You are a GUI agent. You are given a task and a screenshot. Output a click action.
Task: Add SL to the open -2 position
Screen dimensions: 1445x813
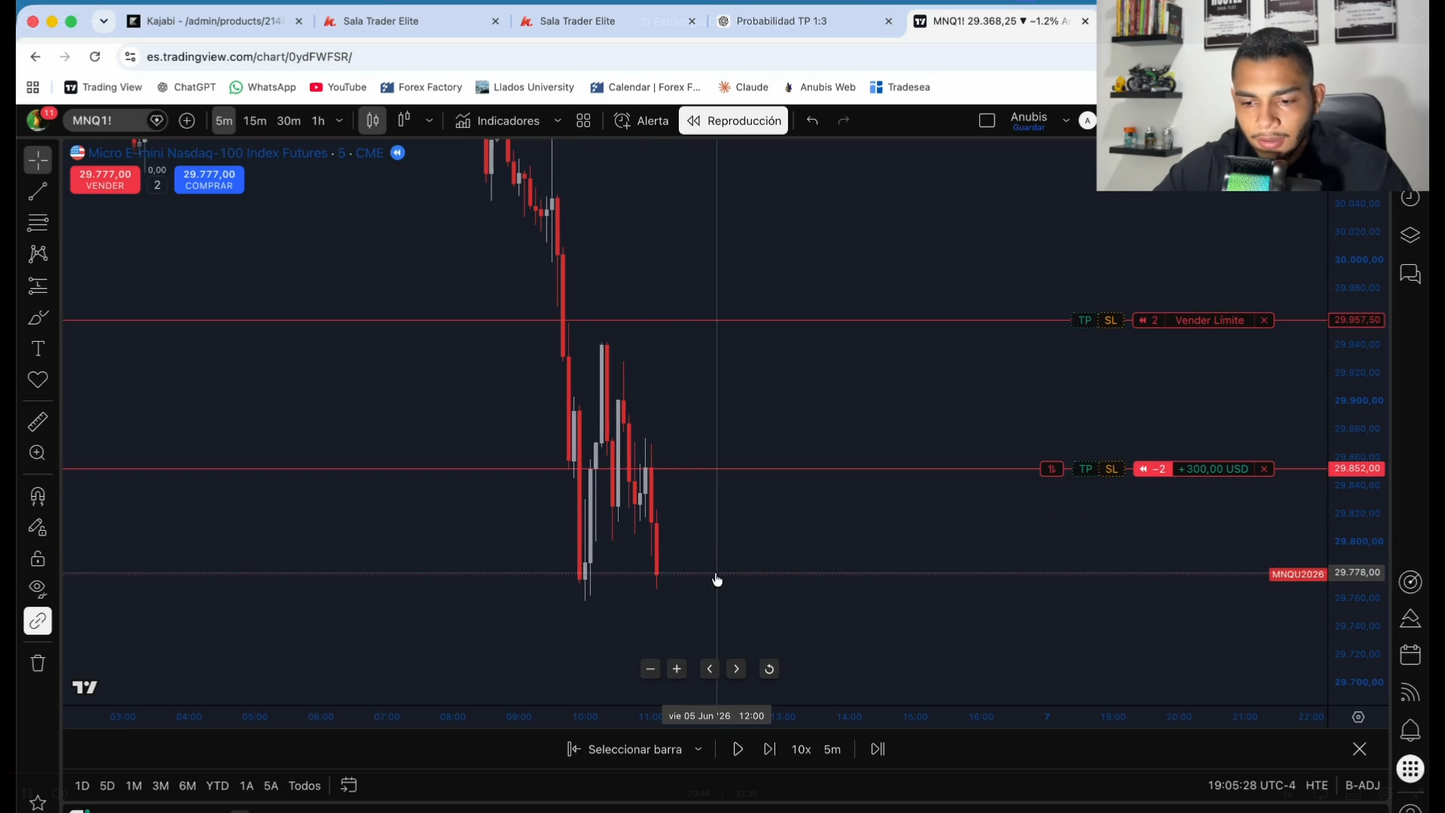1111,469
